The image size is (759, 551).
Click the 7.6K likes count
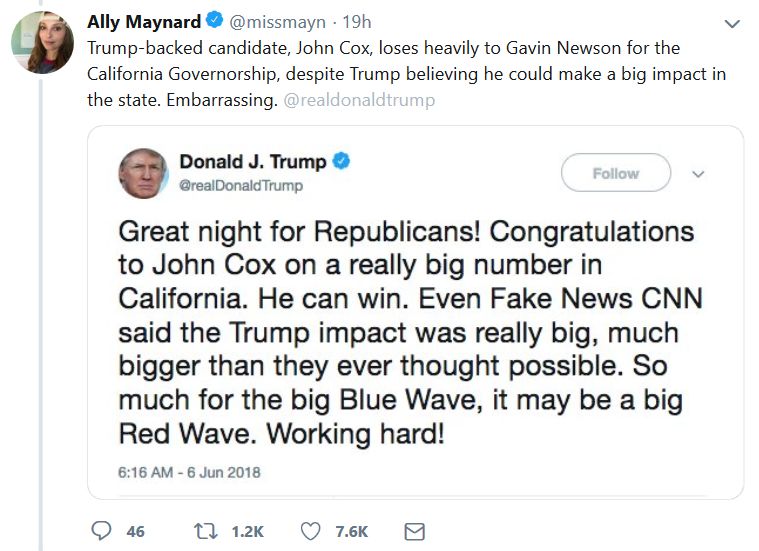351,532
